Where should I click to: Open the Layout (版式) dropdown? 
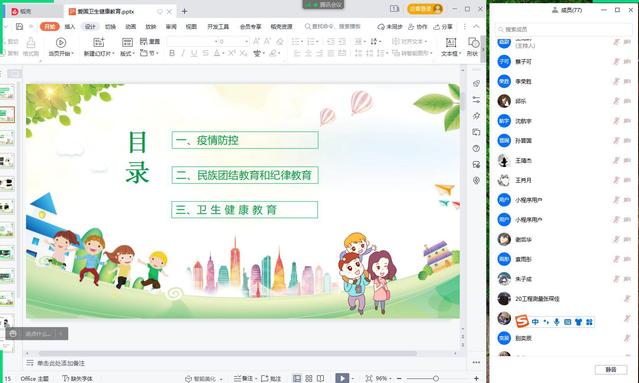pos(127,53)
